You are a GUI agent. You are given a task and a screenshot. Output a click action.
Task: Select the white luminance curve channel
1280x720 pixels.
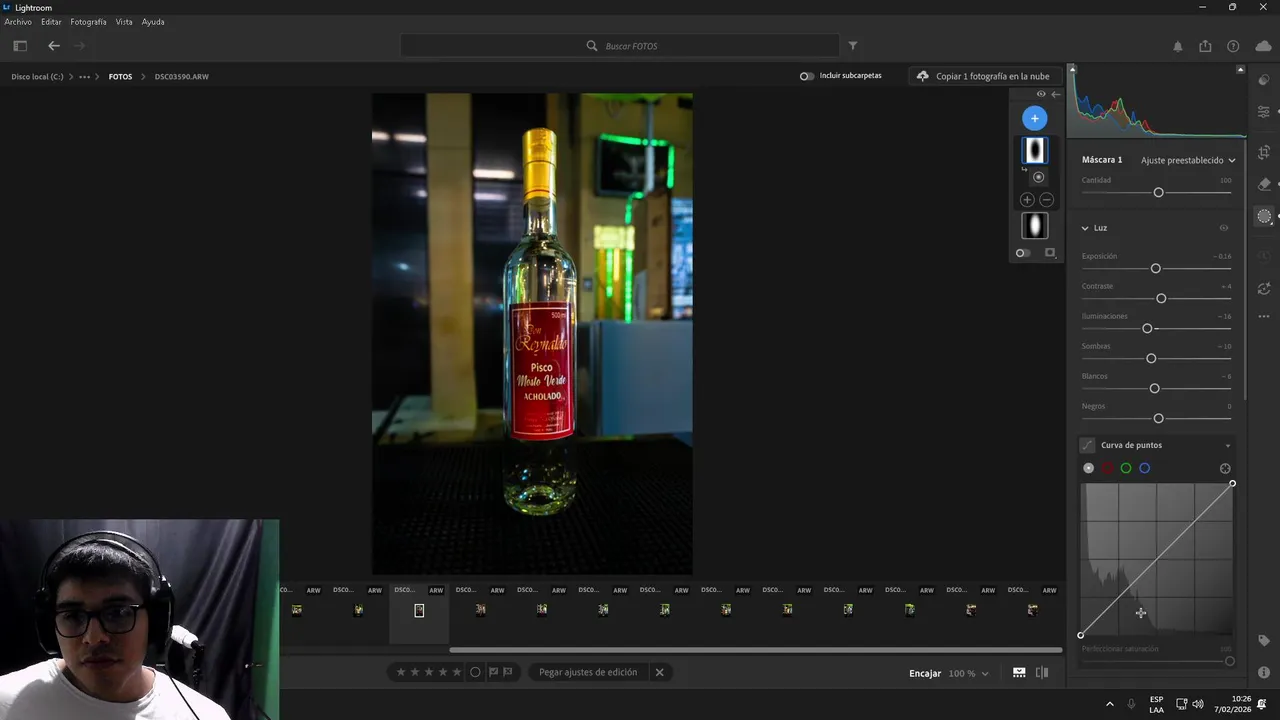point(1088,468)
